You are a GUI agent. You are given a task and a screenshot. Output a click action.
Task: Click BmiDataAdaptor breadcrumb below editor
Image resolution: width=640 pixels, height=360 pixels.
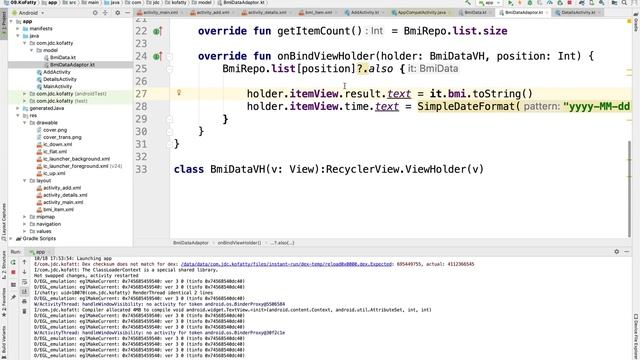pyautogui.click(x=191, y=243)
